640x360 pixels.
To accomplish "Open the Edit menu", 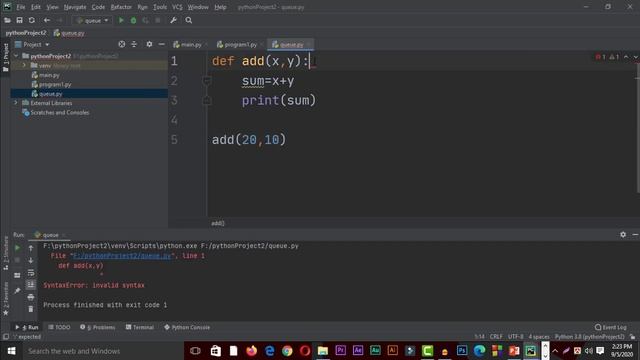I will (x=36, y=7).
